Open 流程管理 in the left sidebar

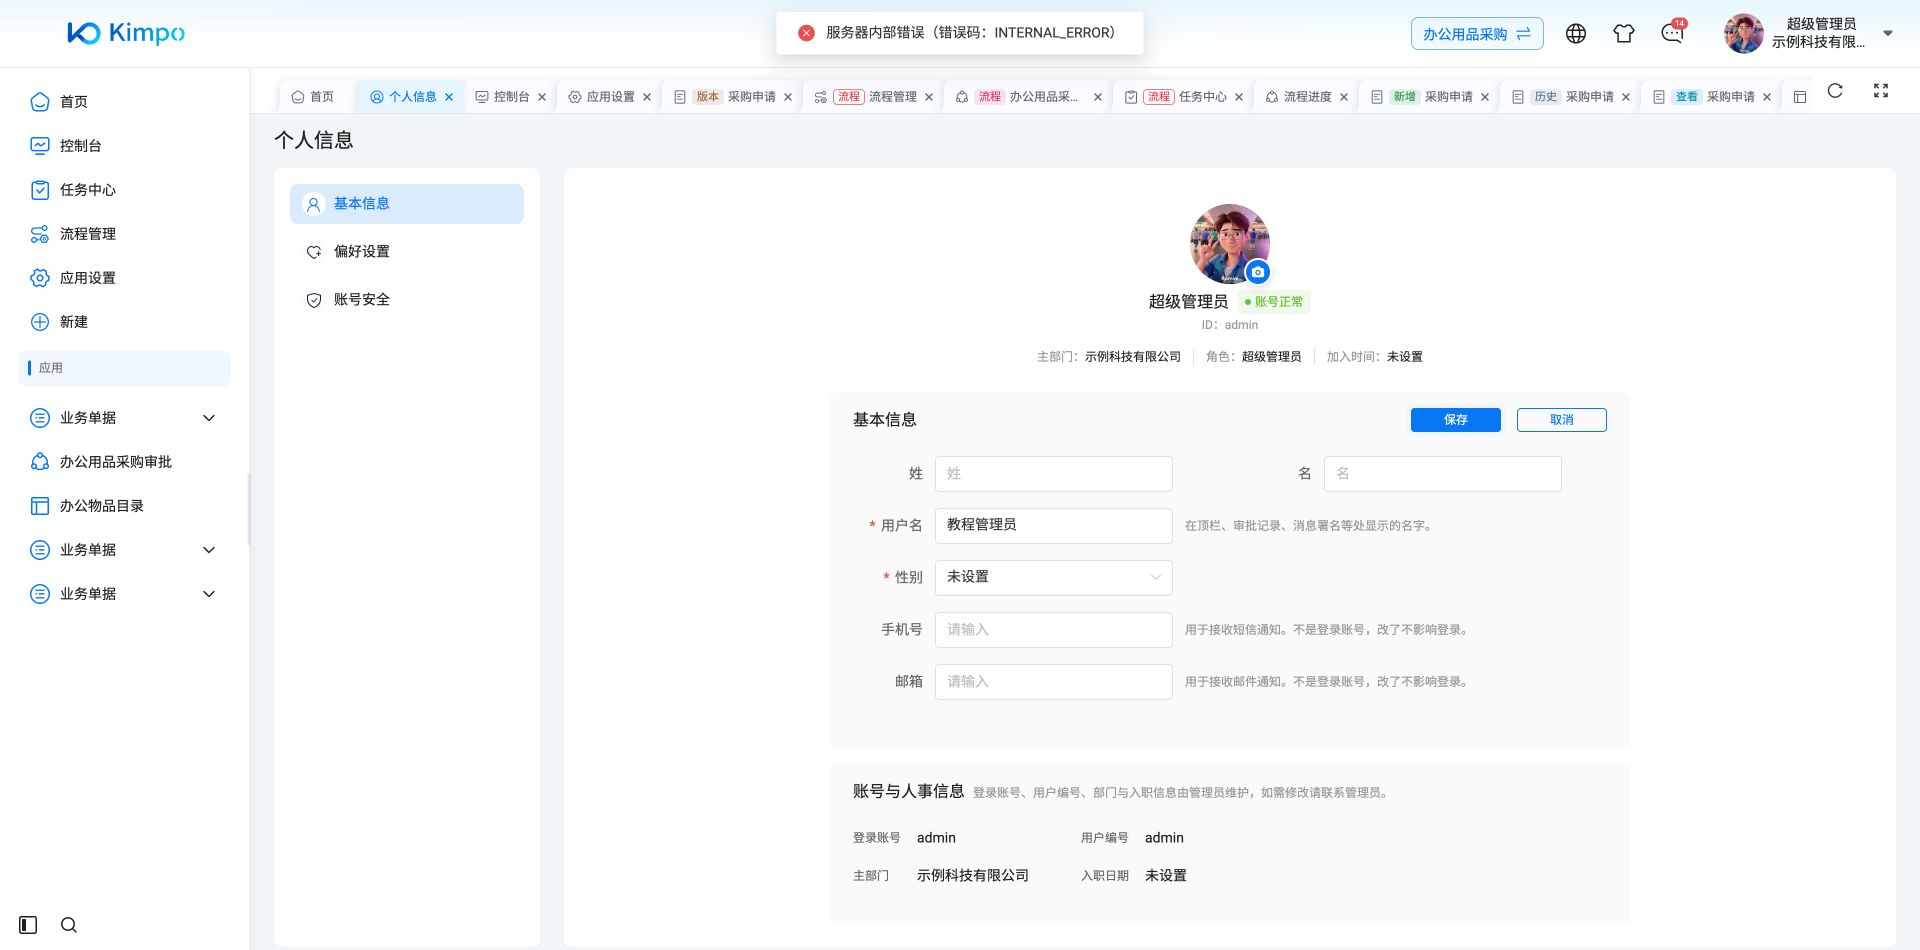click(125, 234)
